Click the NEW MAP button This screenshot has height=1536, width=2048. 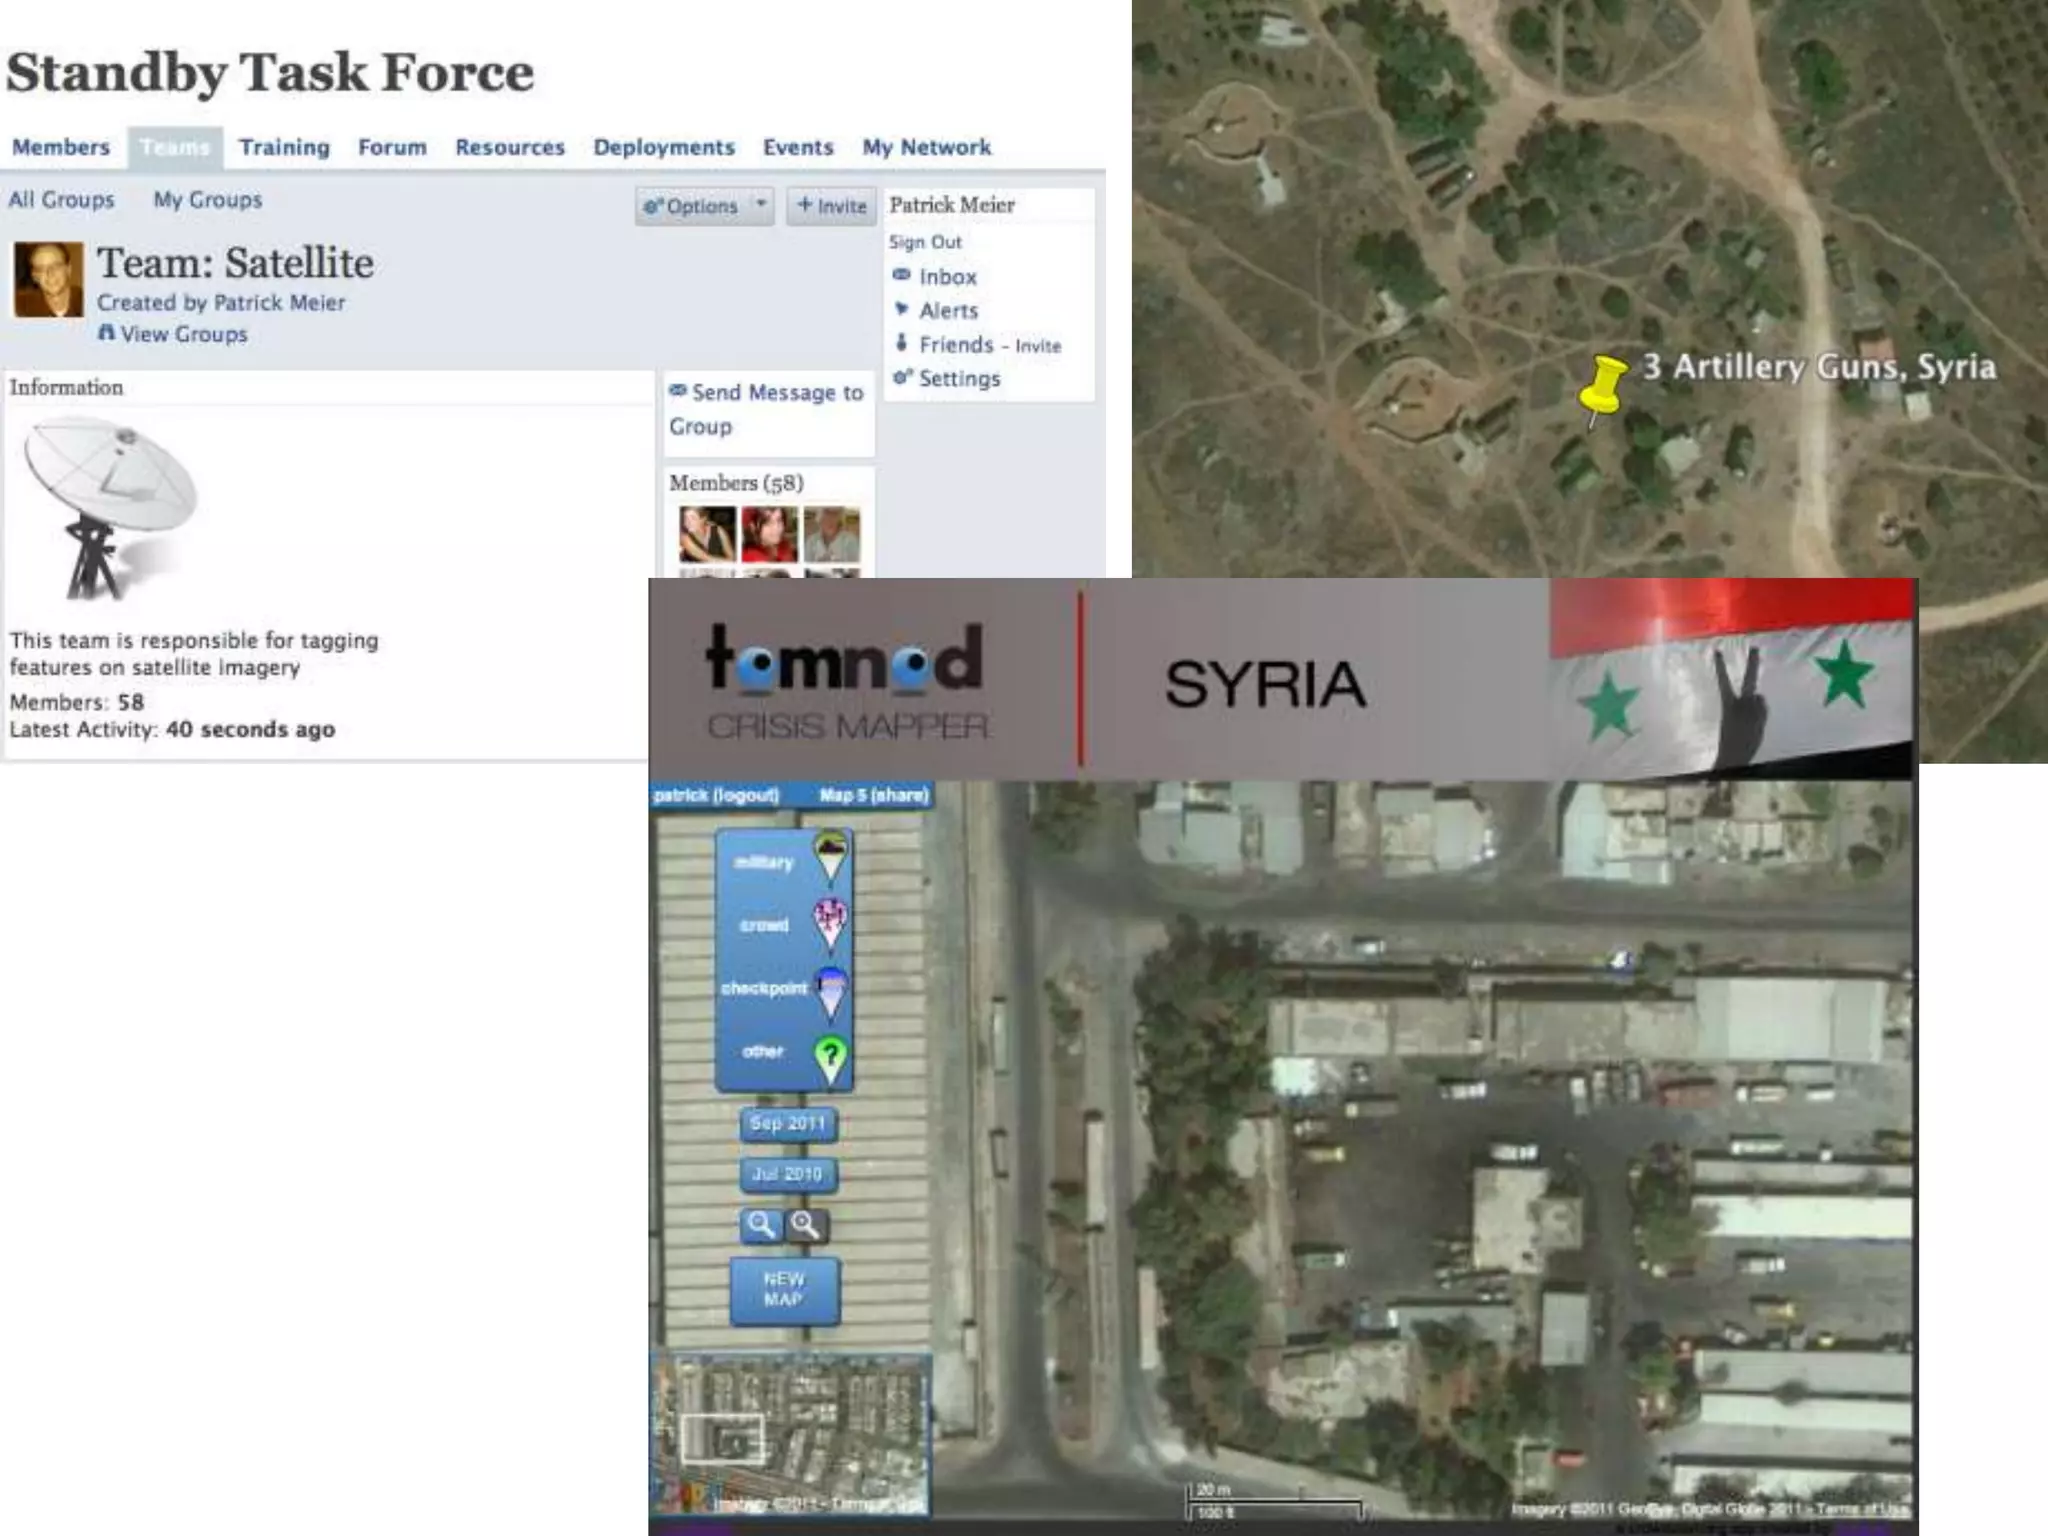784,1290
